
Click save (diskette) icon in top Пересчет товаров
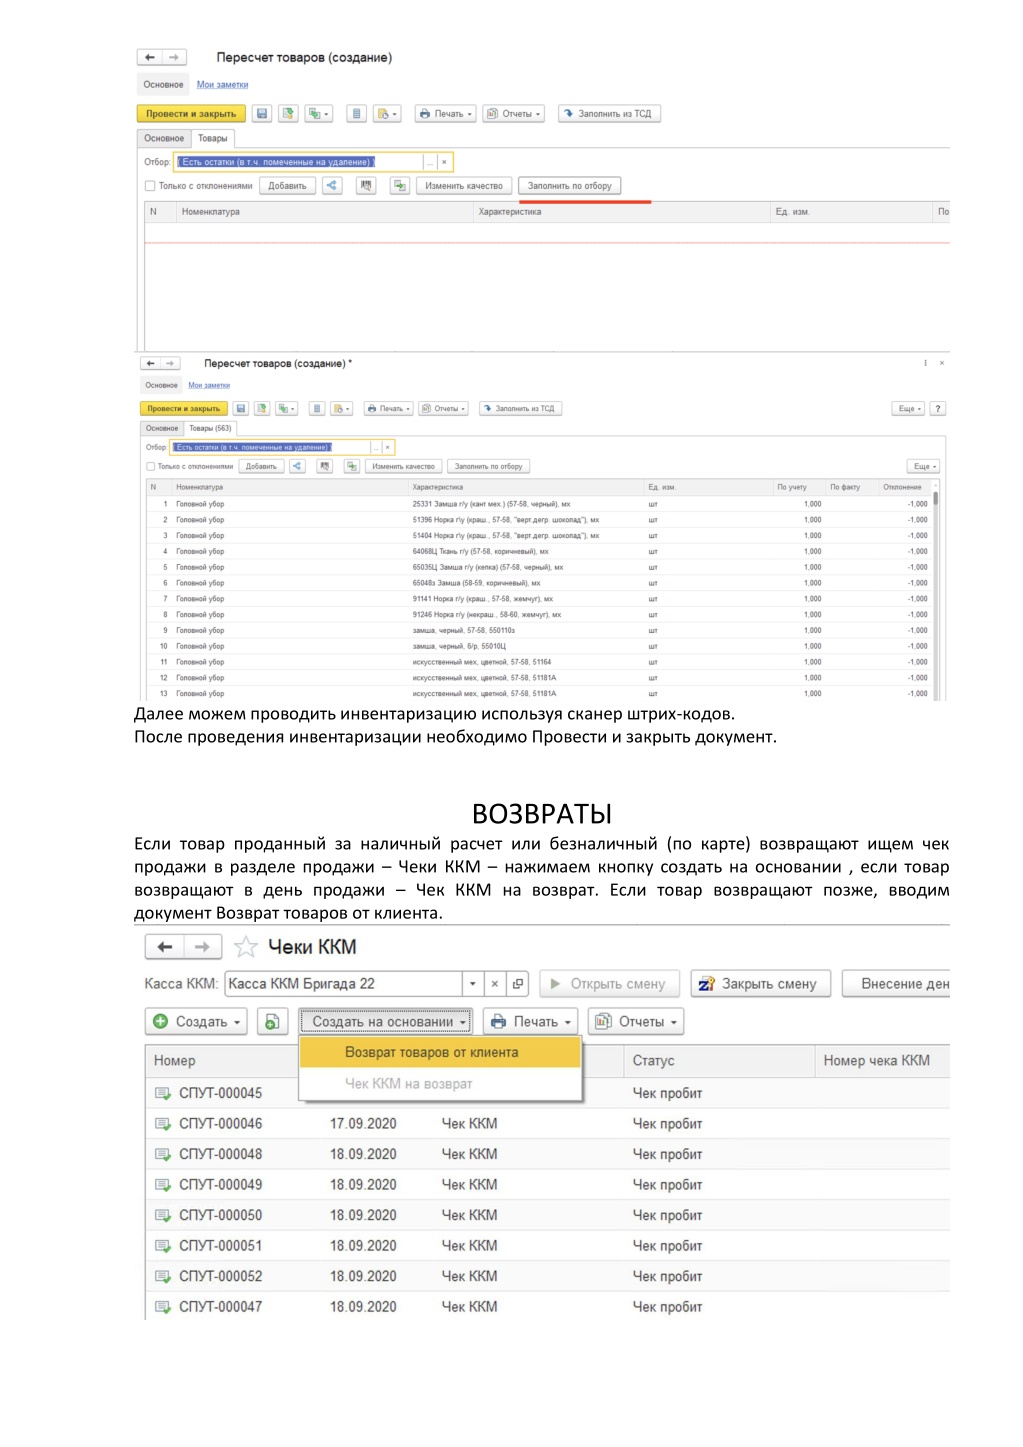pos(261,114)
